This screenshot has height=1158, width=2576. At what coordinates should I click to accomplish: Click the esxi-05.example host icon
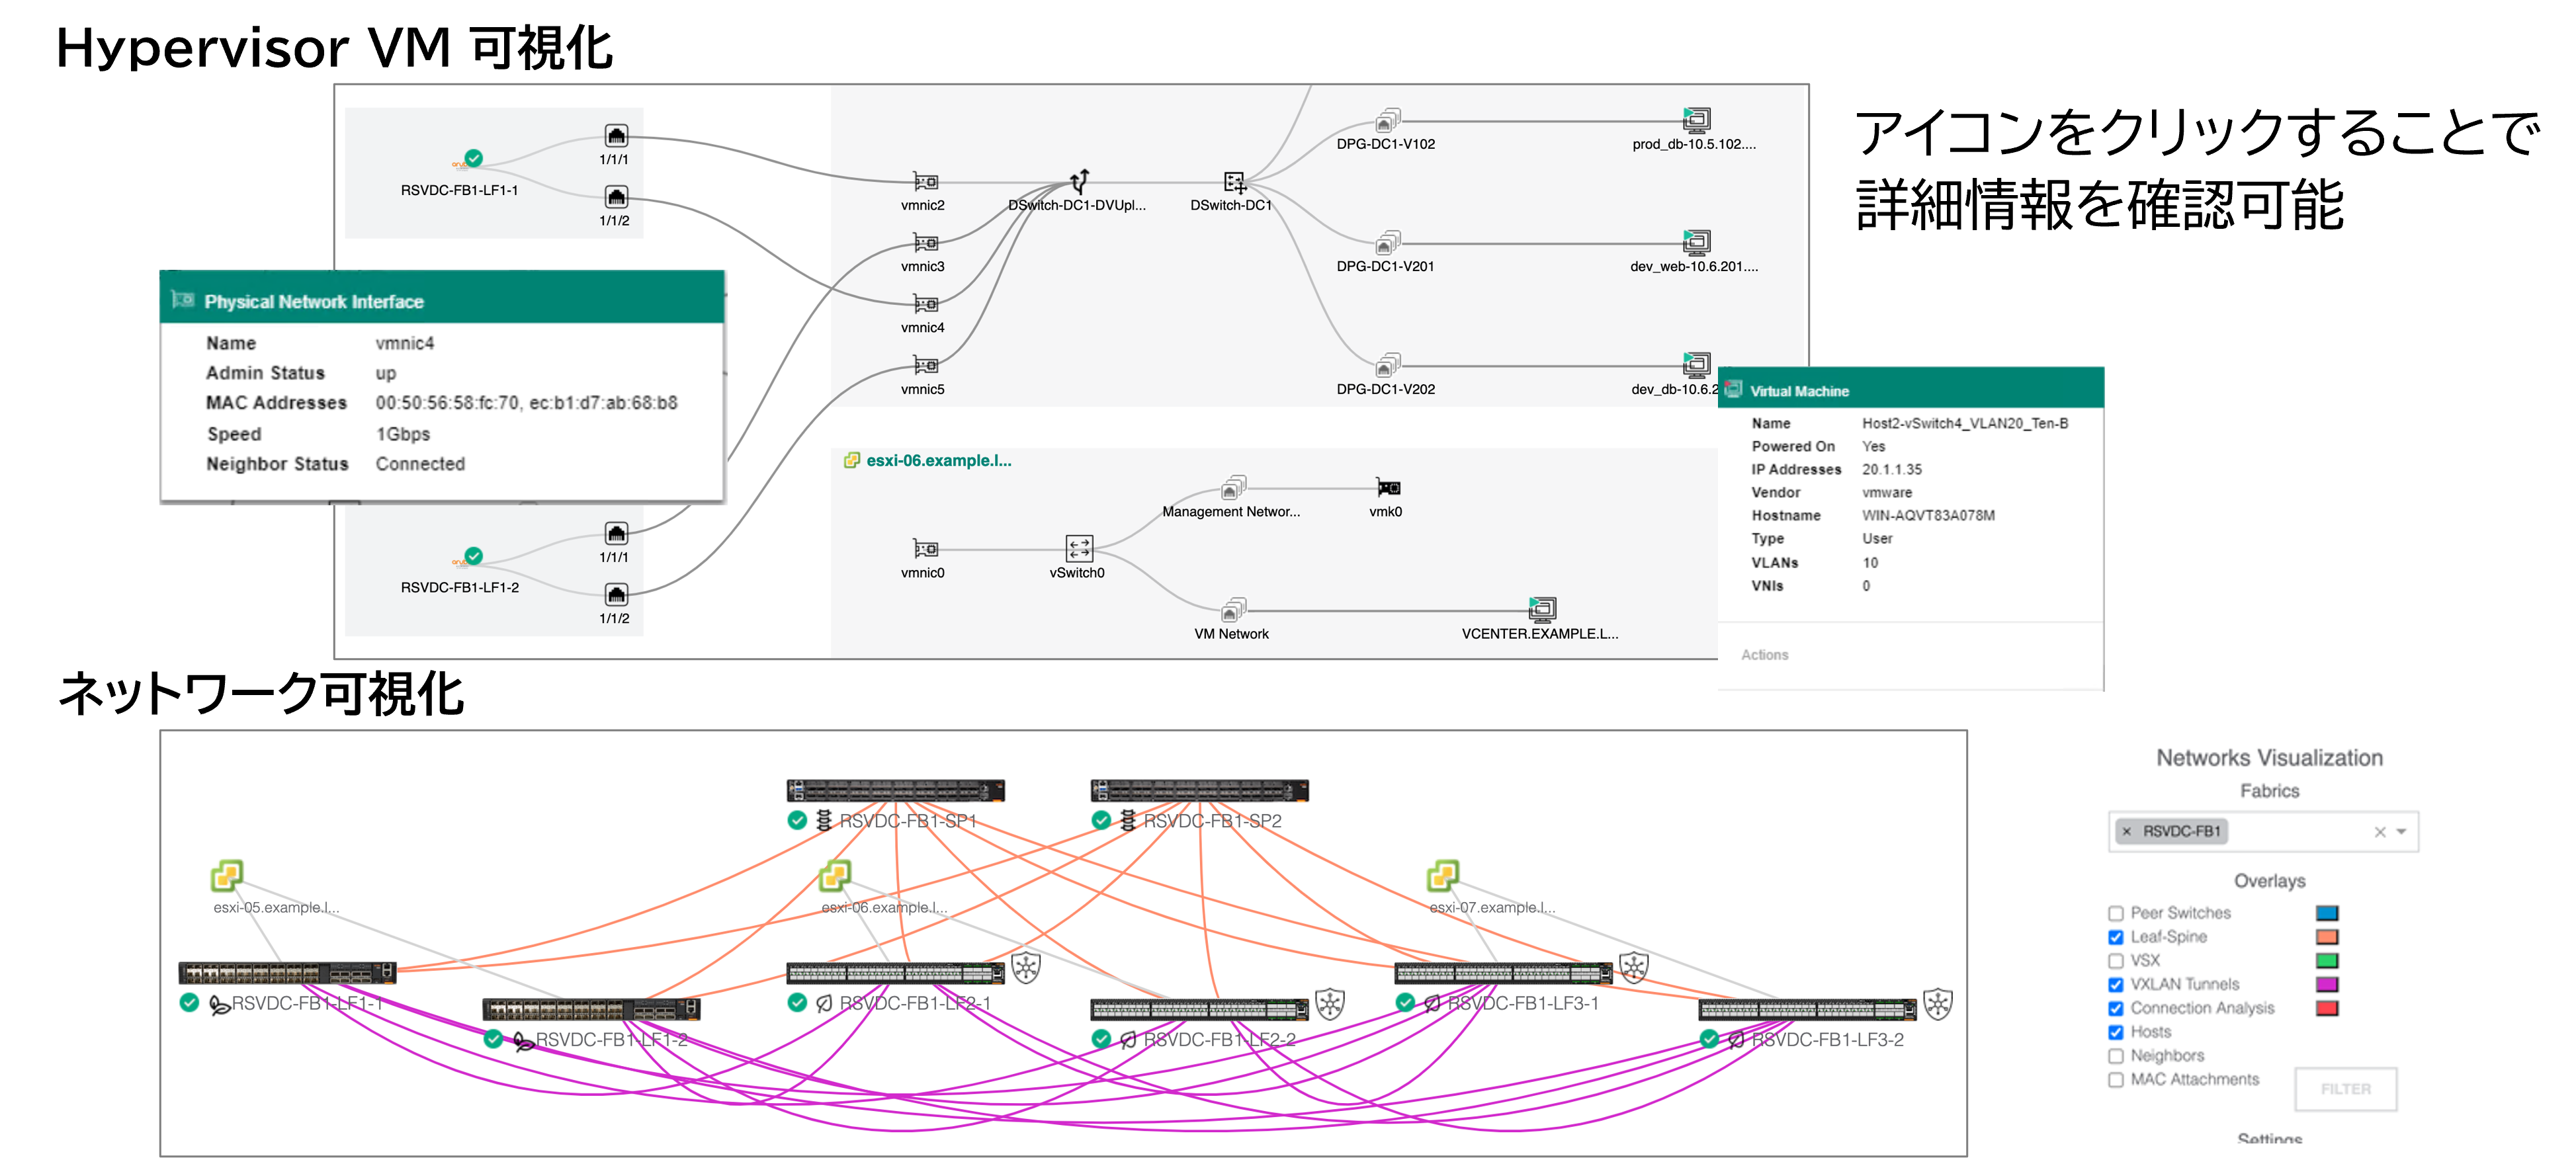coord(228,875)
